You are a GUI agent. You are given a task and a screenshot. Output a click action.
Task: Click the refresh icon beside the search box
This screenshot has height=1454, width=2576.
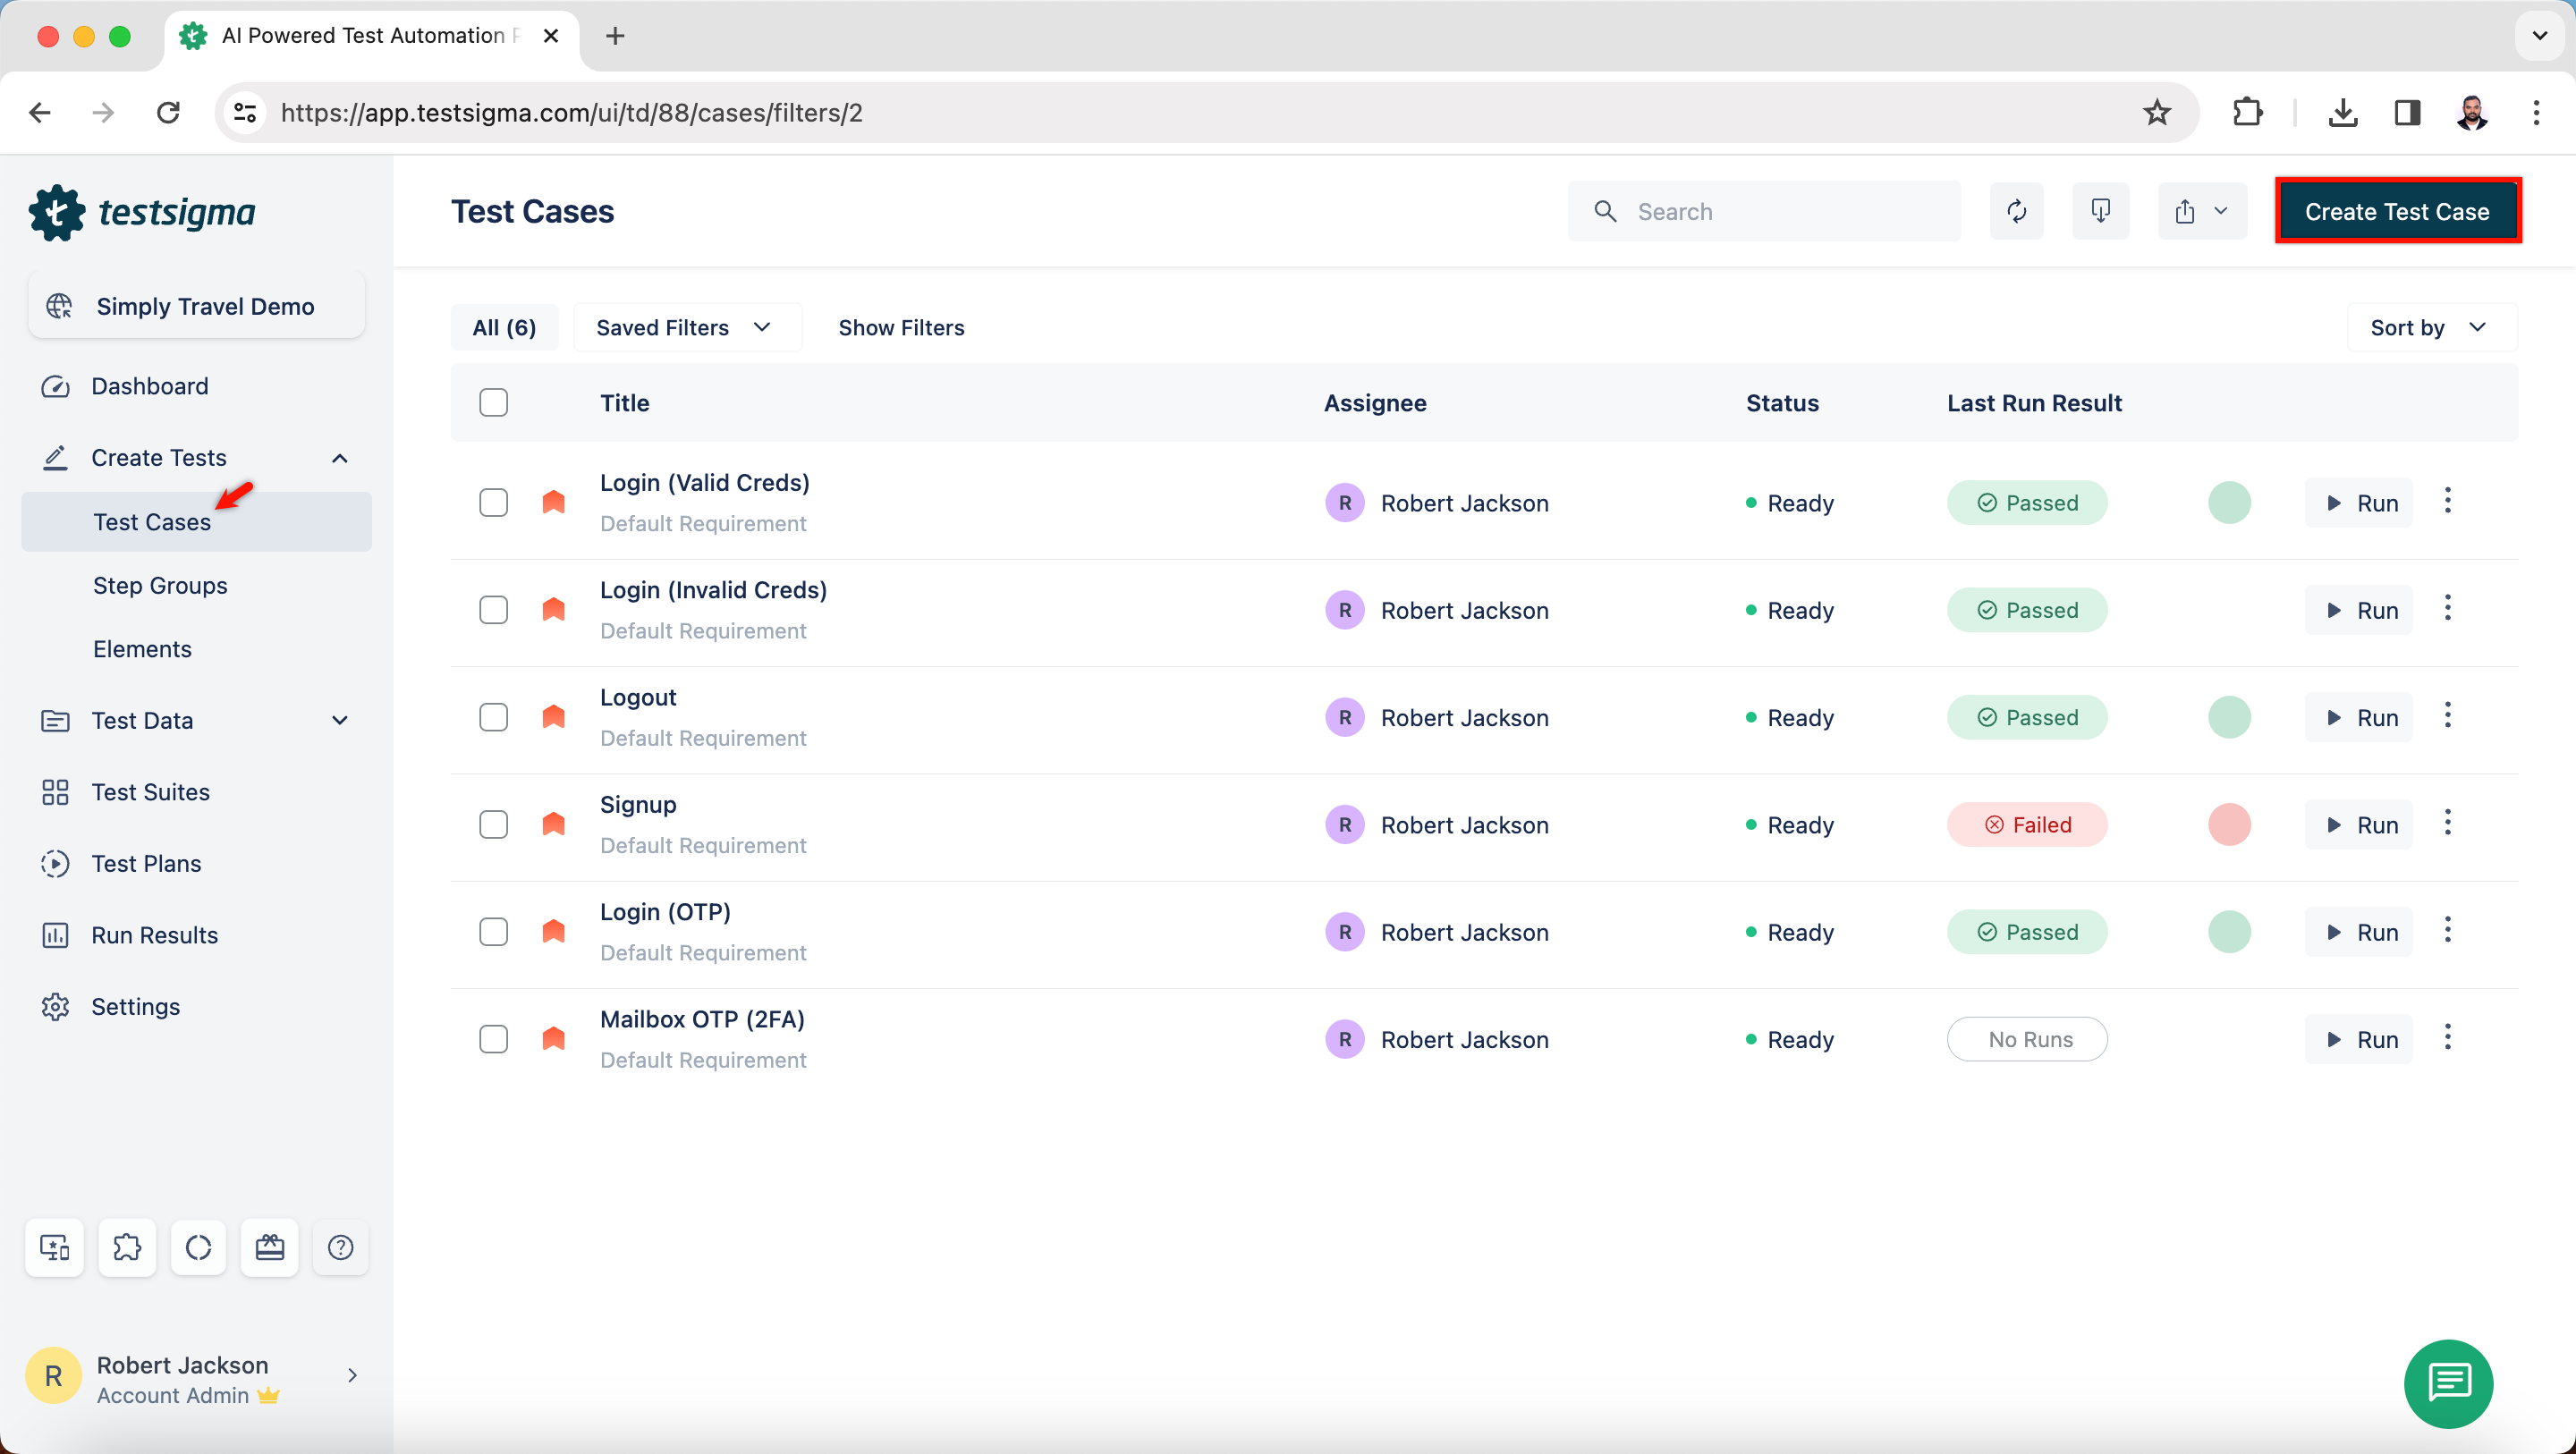(2016, 211)
